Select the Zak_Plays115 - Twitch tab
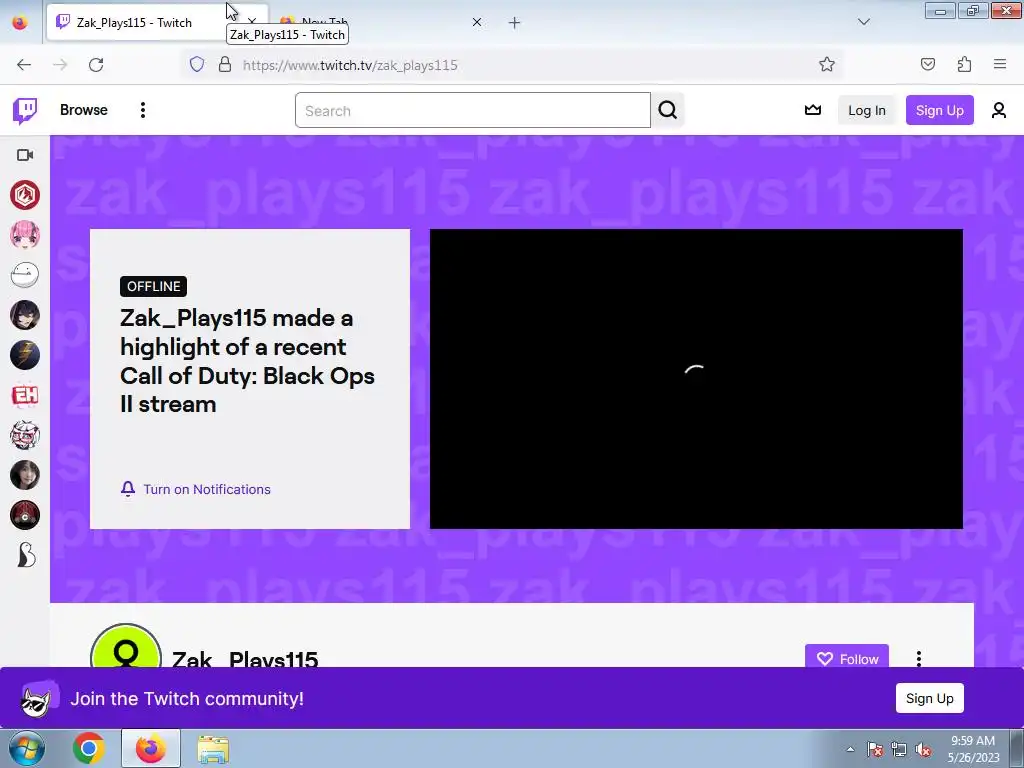The image size is (1024, 768). click(x=134, y=23)
